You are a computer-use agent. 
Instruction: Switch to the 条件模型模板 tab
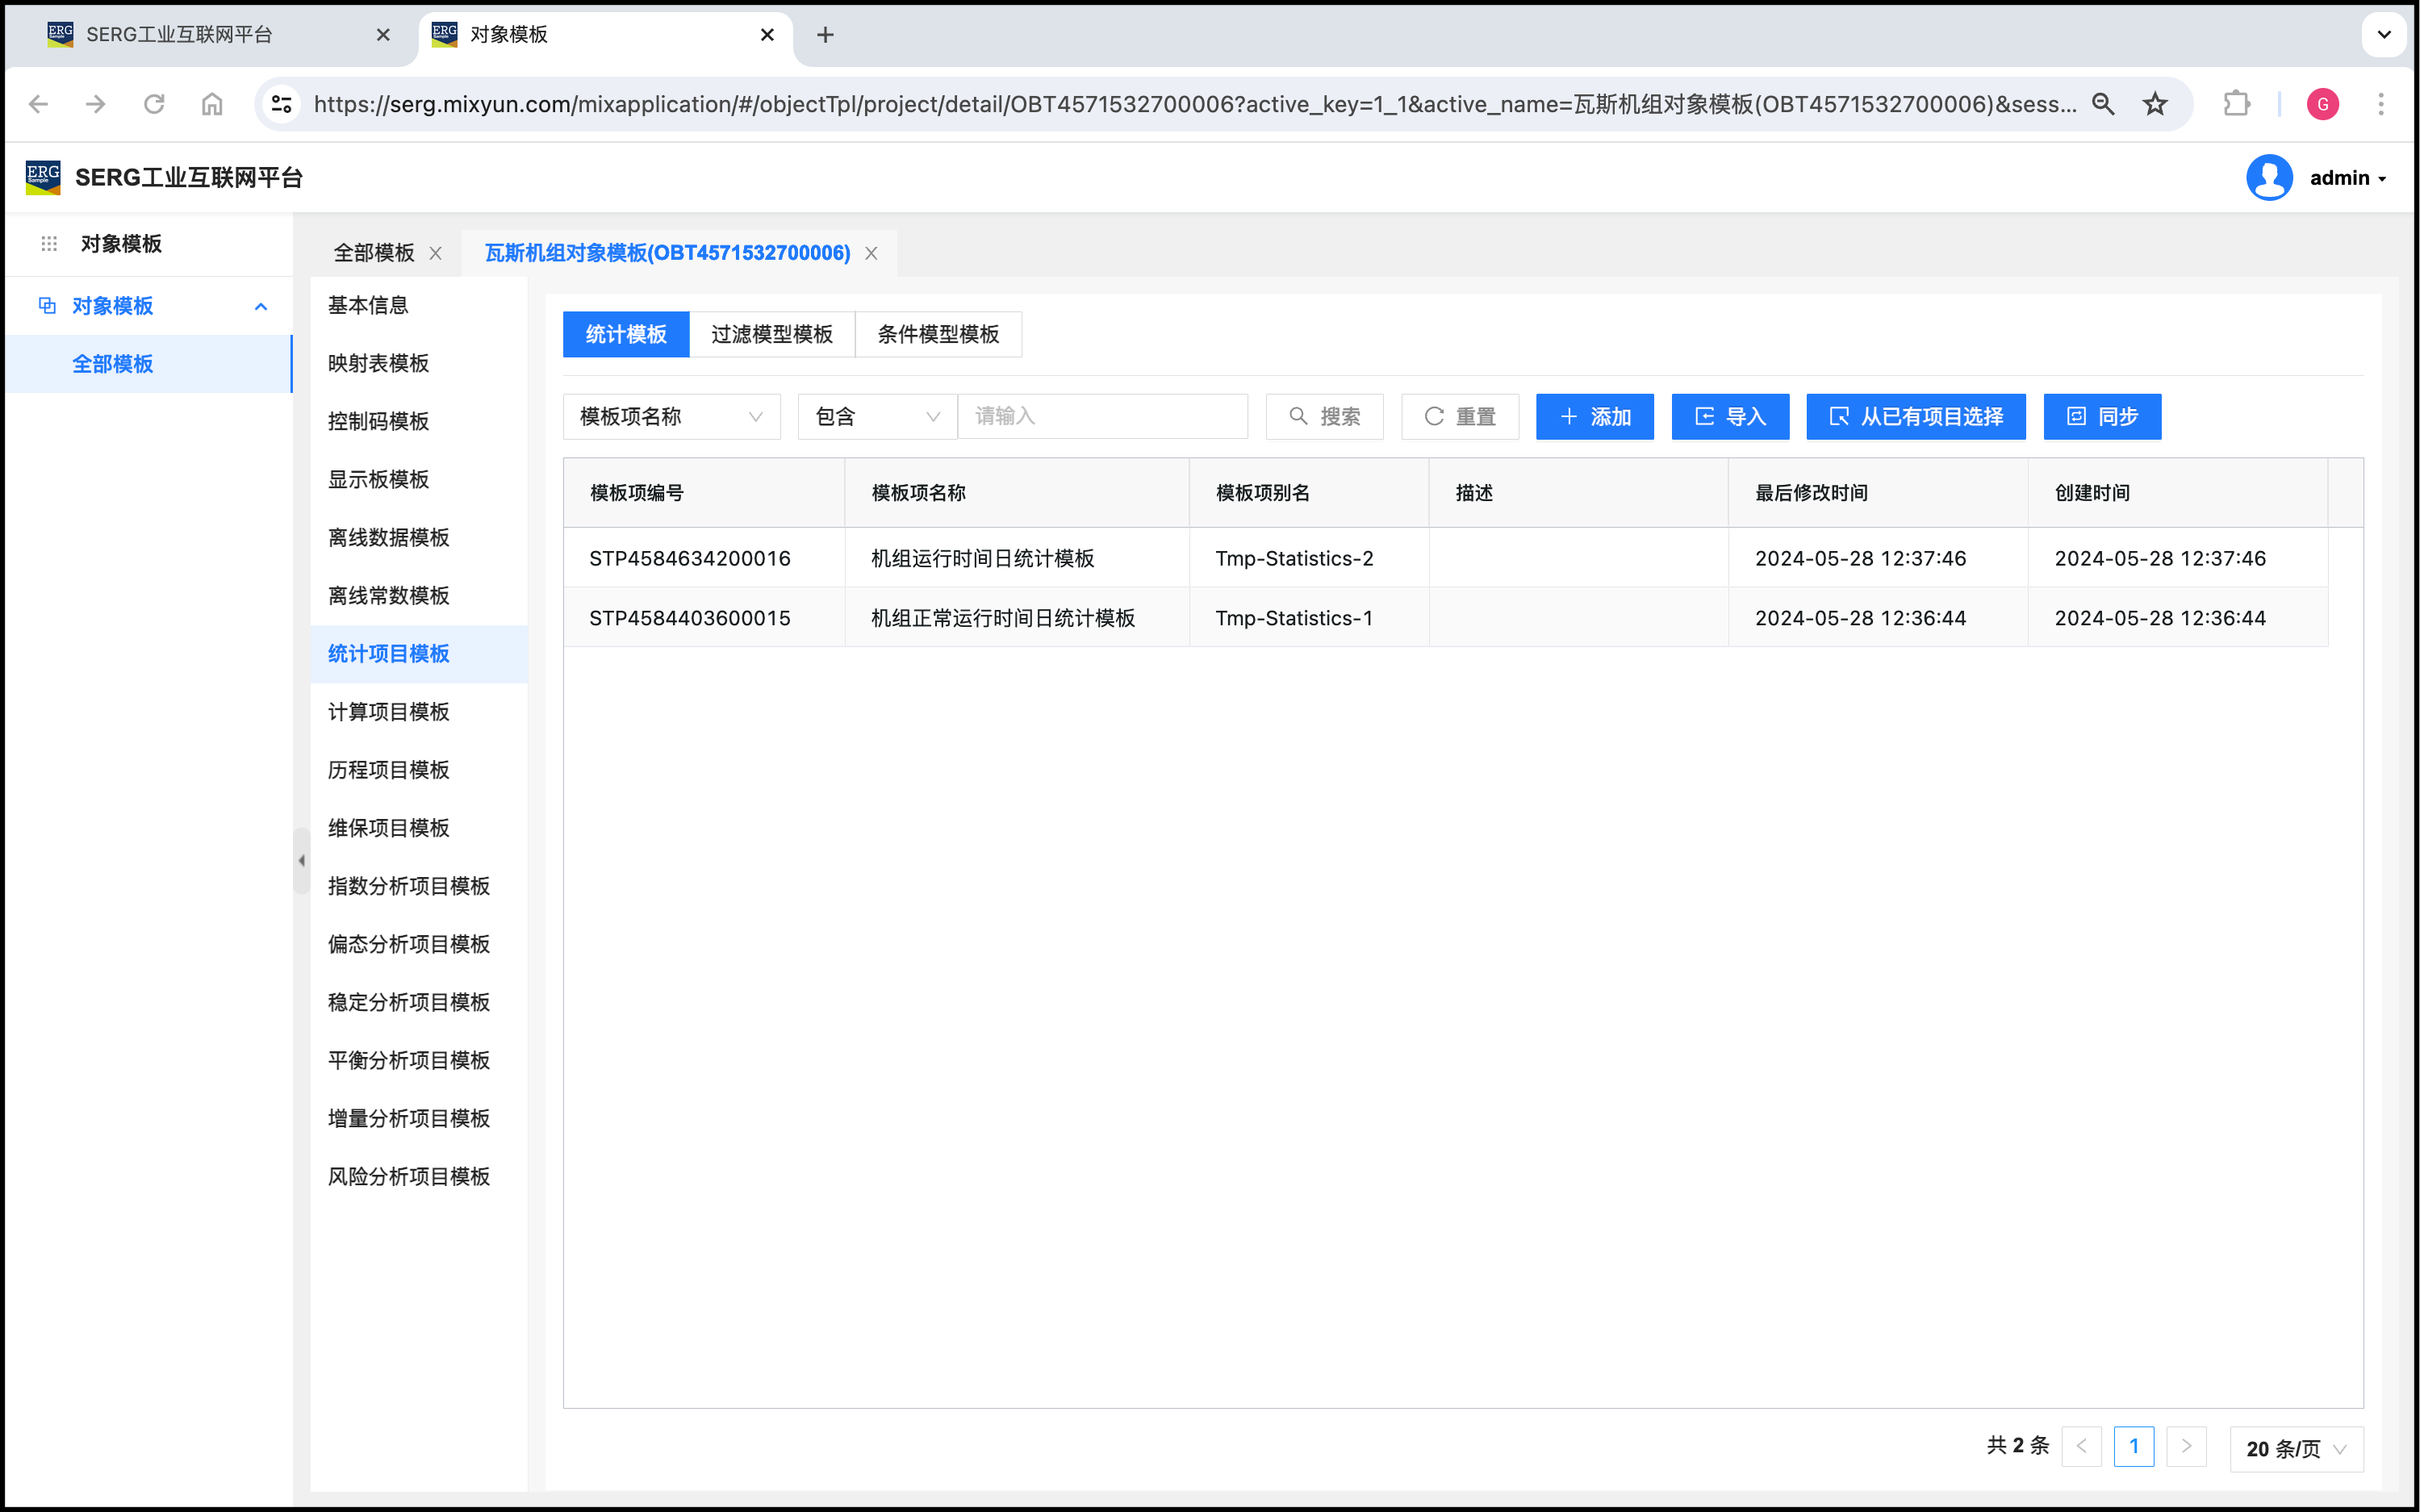tap(938, 334)
